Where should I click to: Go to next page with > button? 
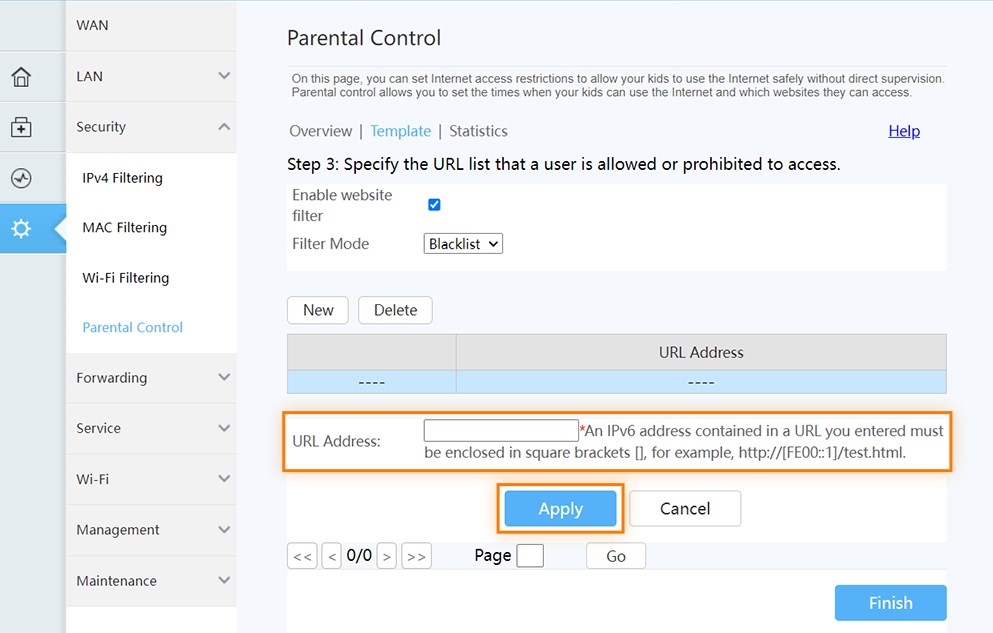pyautogui.click(x=387, y=556)
